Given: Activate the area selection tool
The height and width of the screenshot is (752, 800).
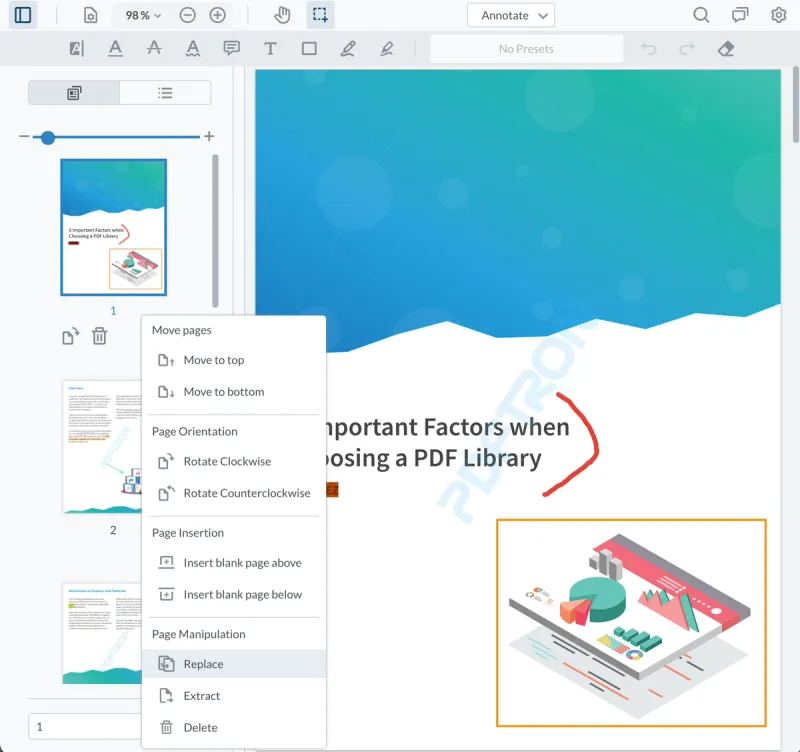Looking at the screenshot, I should (x=320, y=15).
